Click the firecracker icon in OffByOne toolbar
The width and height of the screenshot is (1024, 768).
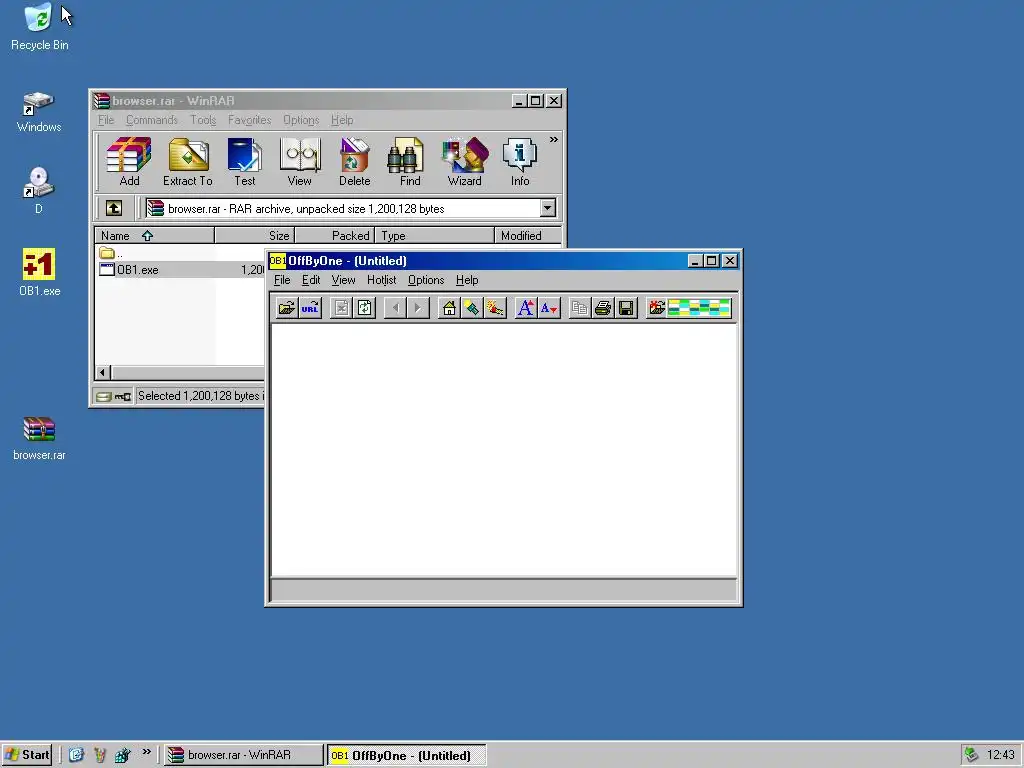tap(495, 308)
